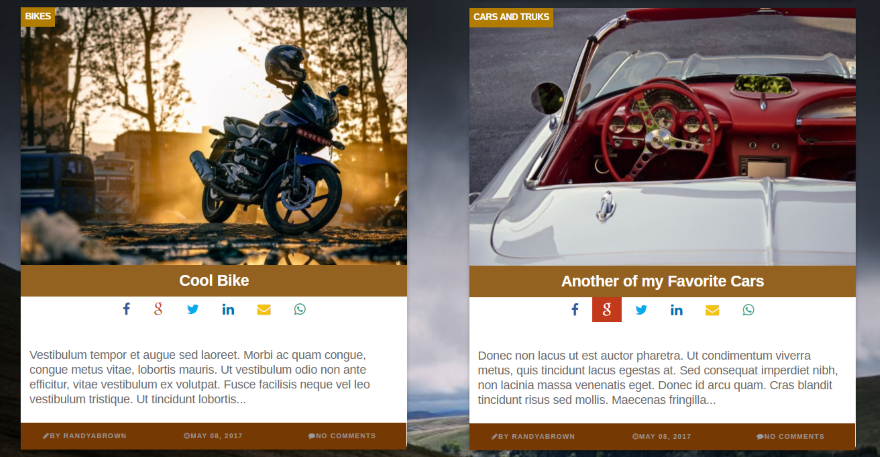Tweet the Cool Bike post
This screenshot has height=457, width=880.
(x=192, y=309)
